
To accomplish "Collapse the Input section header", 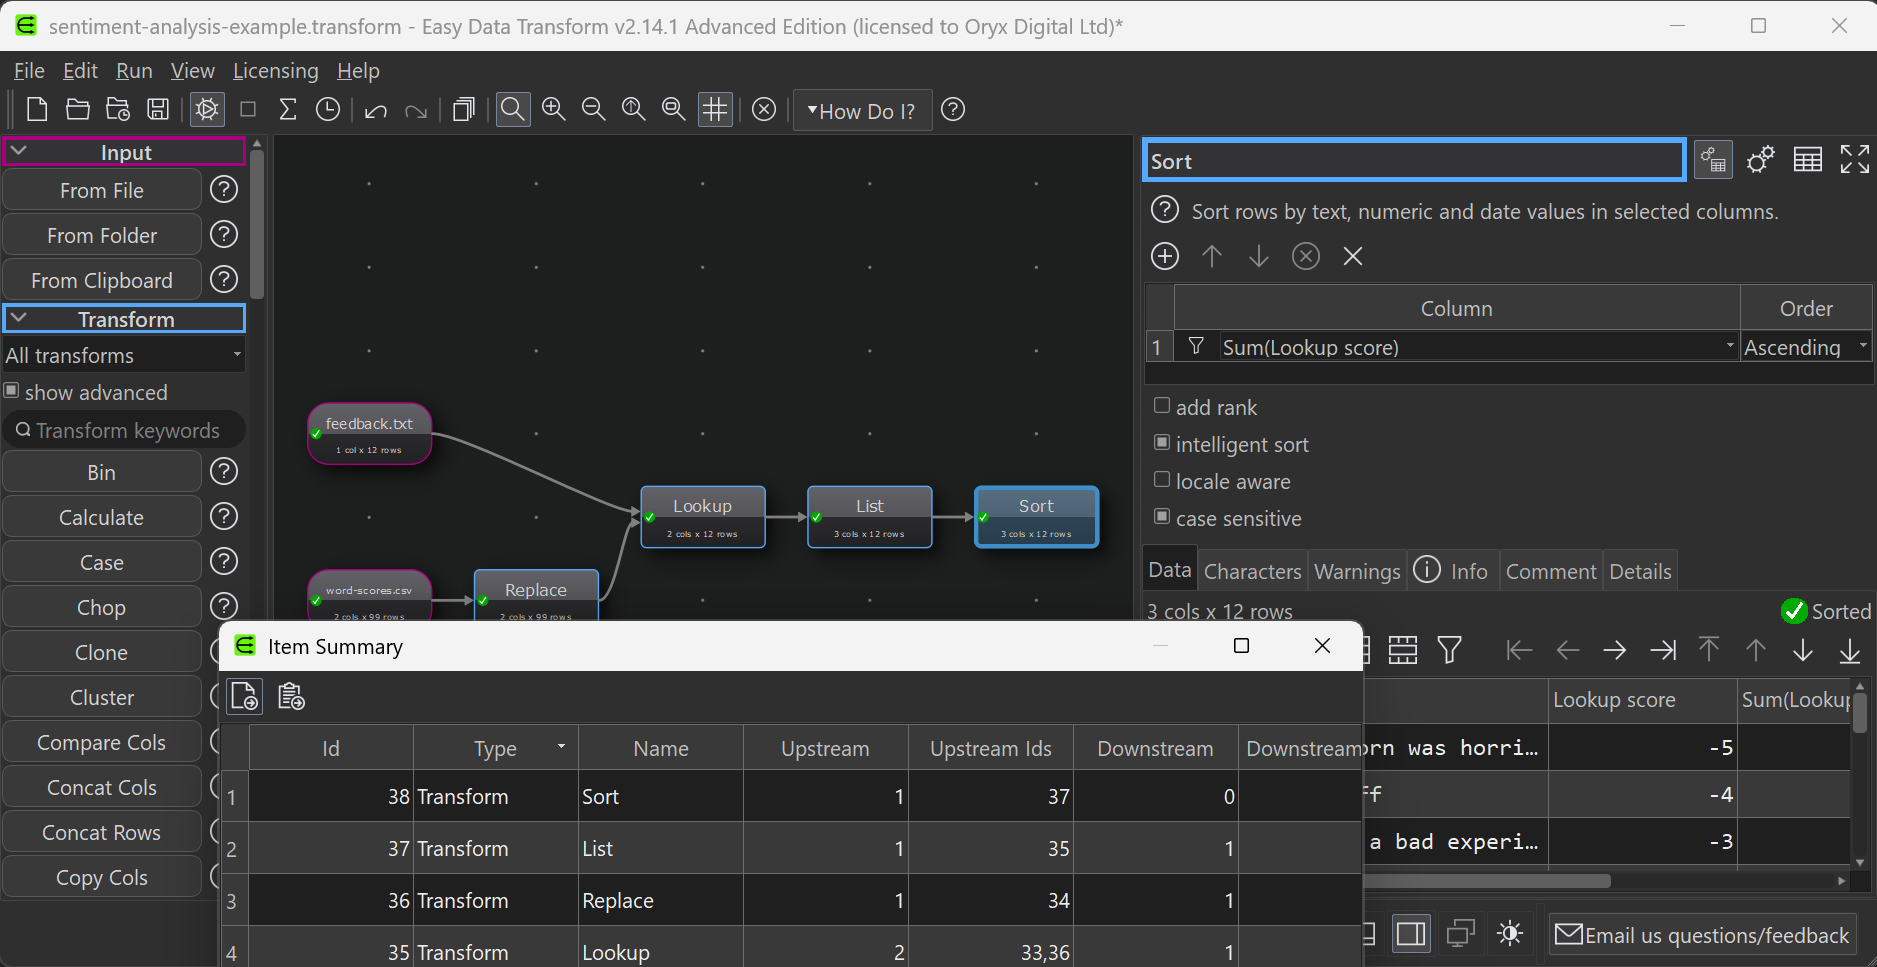I will 124,152.
